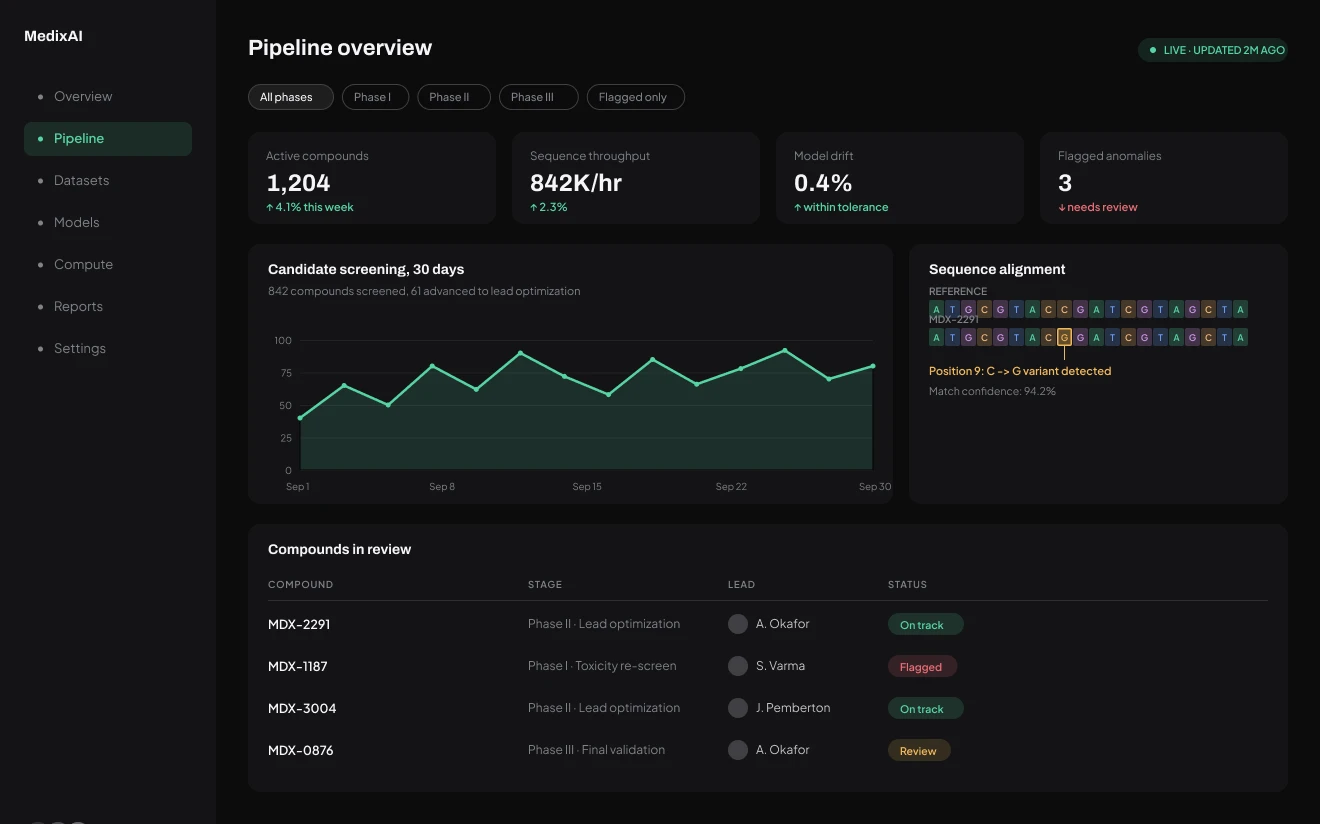Viewport: 1320px width, 824px height.
Task: Open Settings in the sidebar
Action: click(108, 349)
